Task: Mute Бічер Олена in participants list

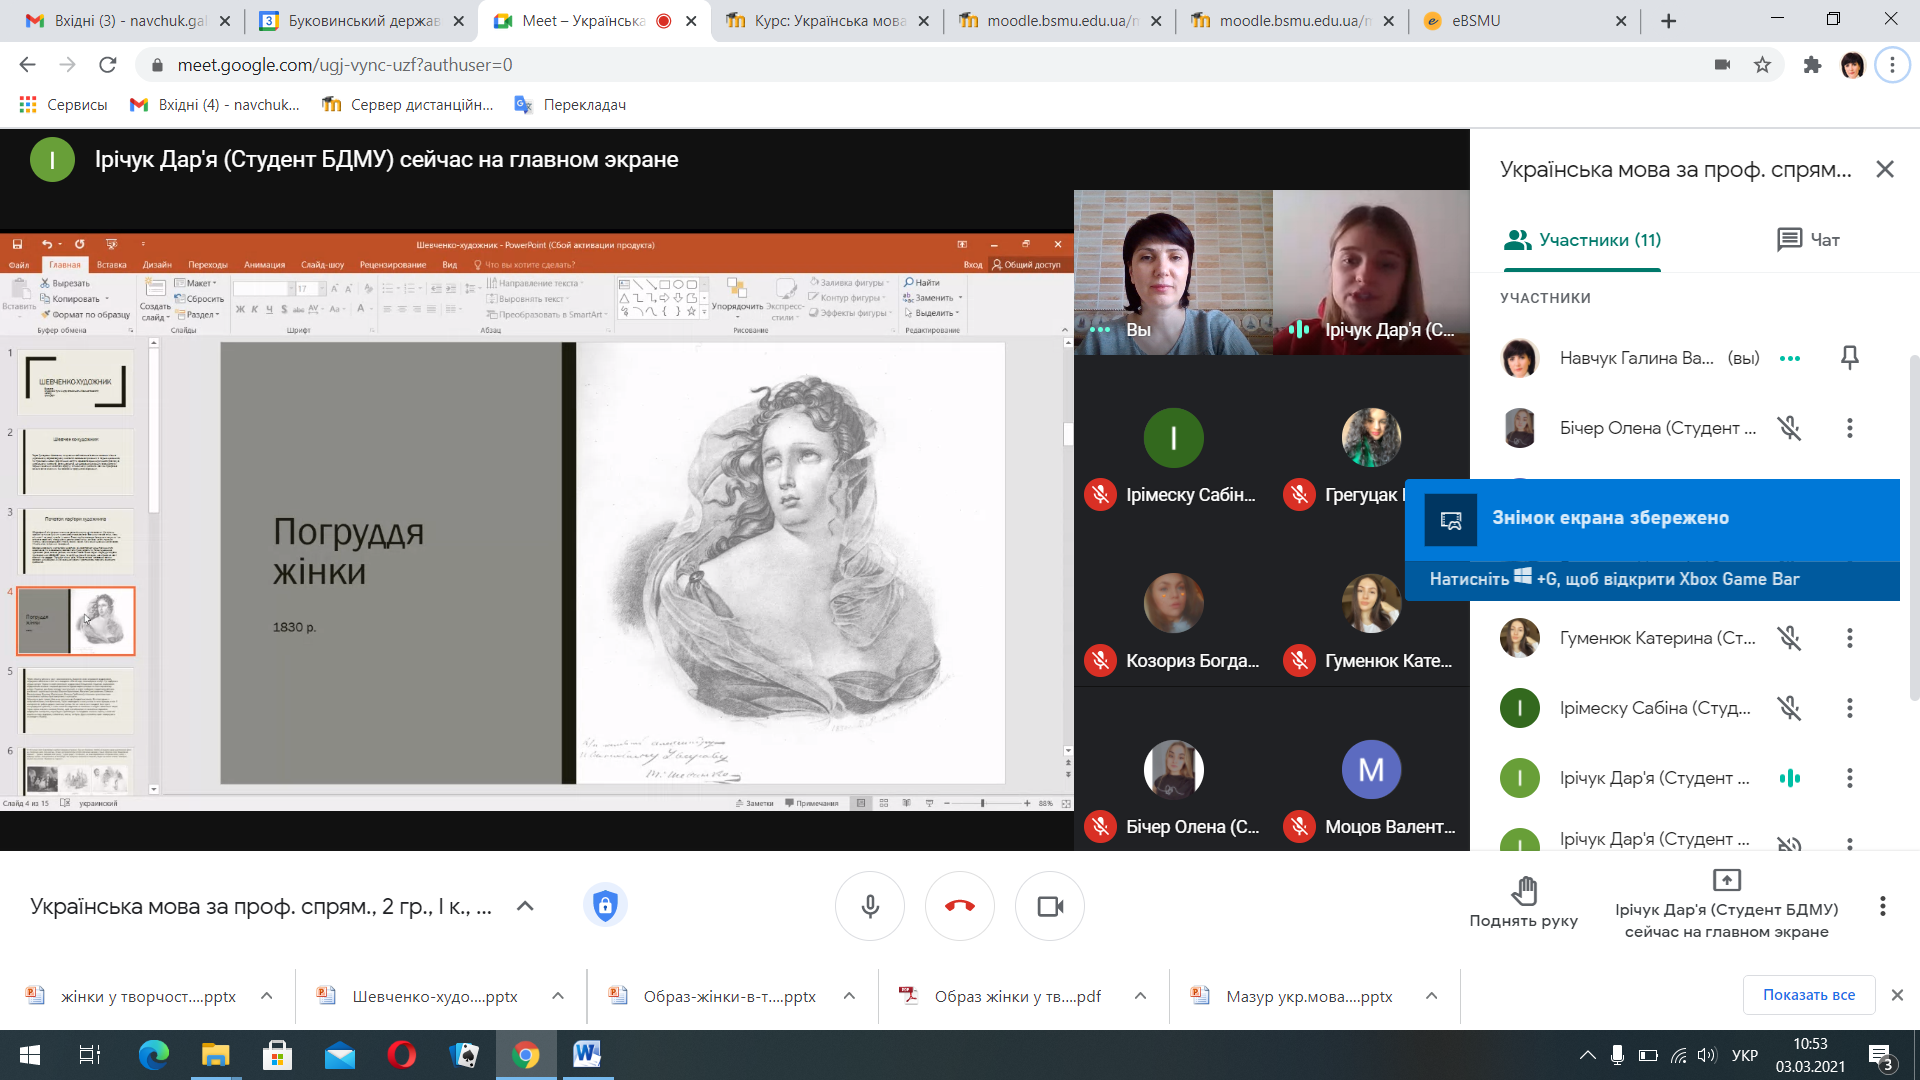Action: 1789,428
